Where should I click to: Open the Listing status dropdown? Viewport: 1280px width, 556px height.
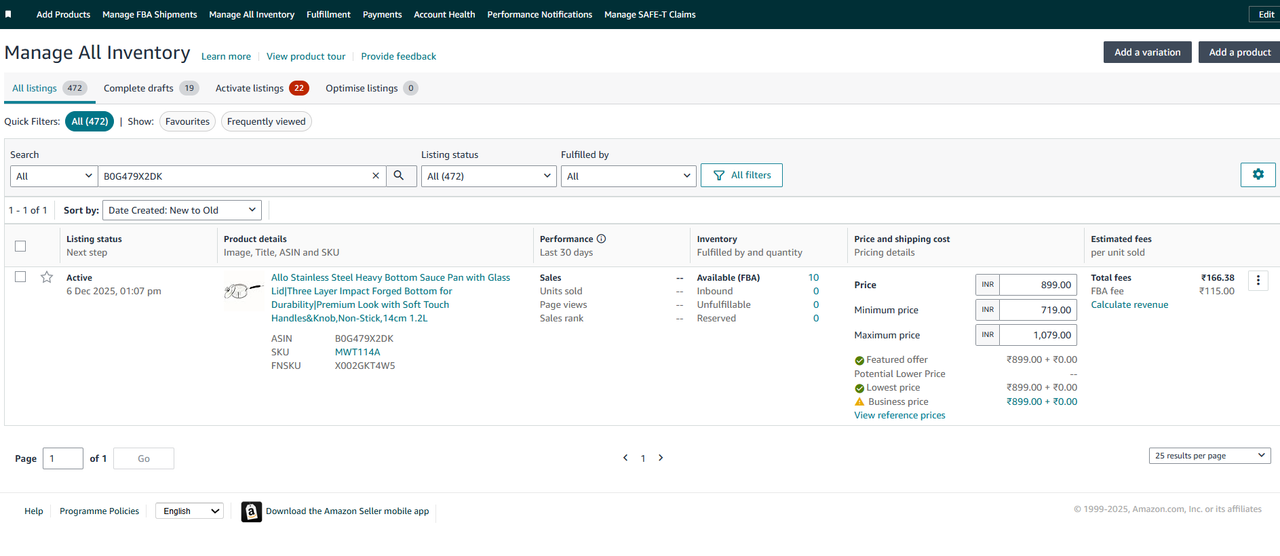(489, 176)
